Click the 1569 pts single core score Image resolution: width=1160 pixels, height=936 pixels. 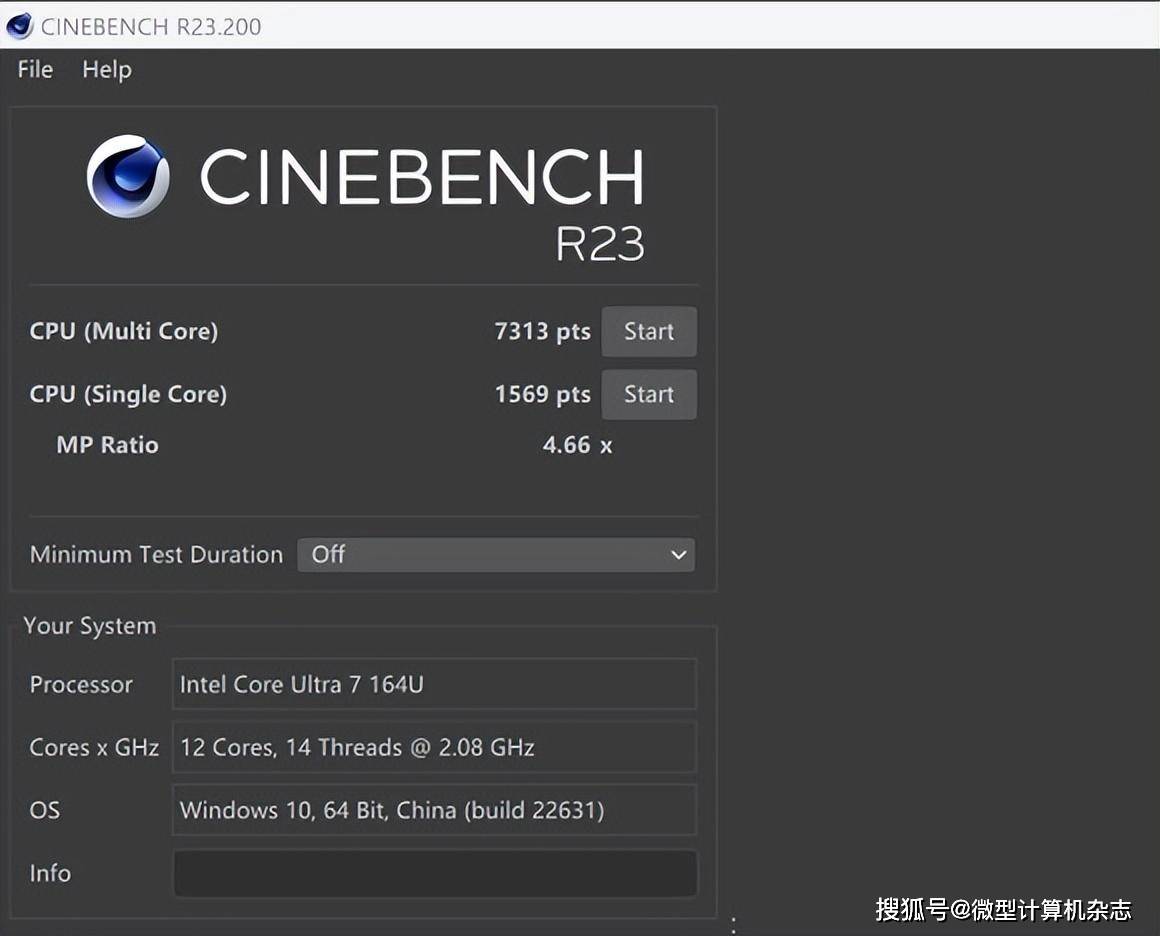(x=542, y=394)
